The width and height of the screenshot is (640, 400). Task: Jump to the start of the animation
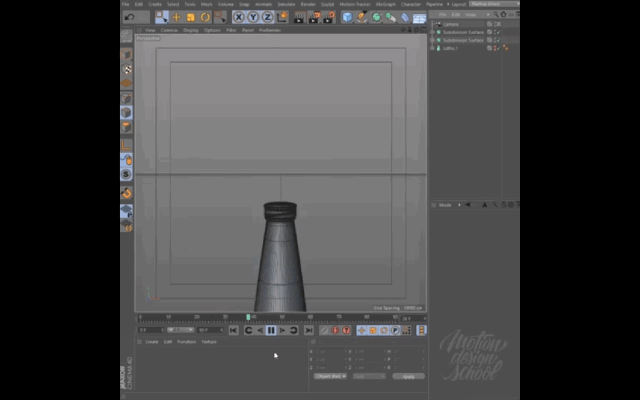coord(234,330)
